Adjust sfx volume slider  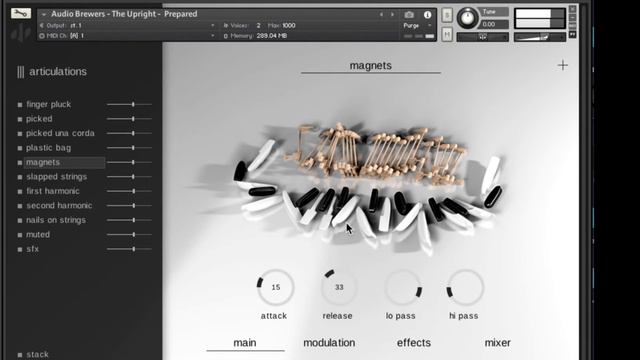point(129,249)
